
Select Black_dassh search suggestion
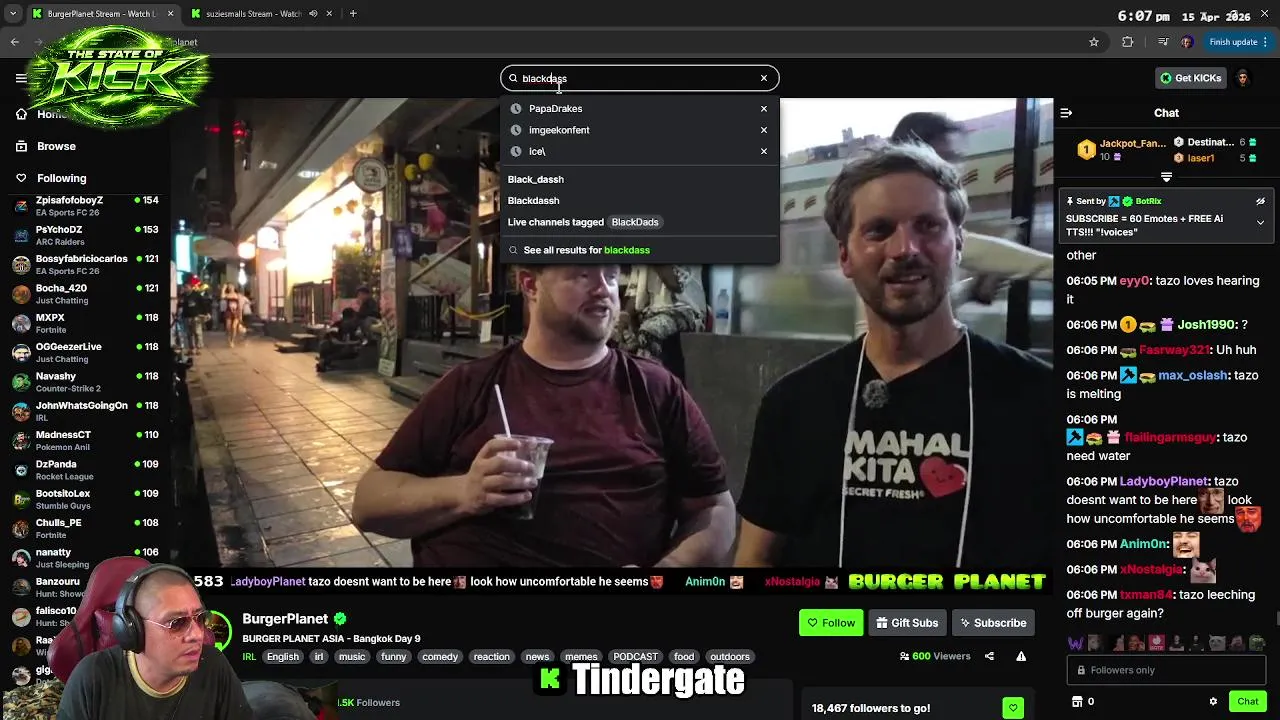[x=536, y=179]
